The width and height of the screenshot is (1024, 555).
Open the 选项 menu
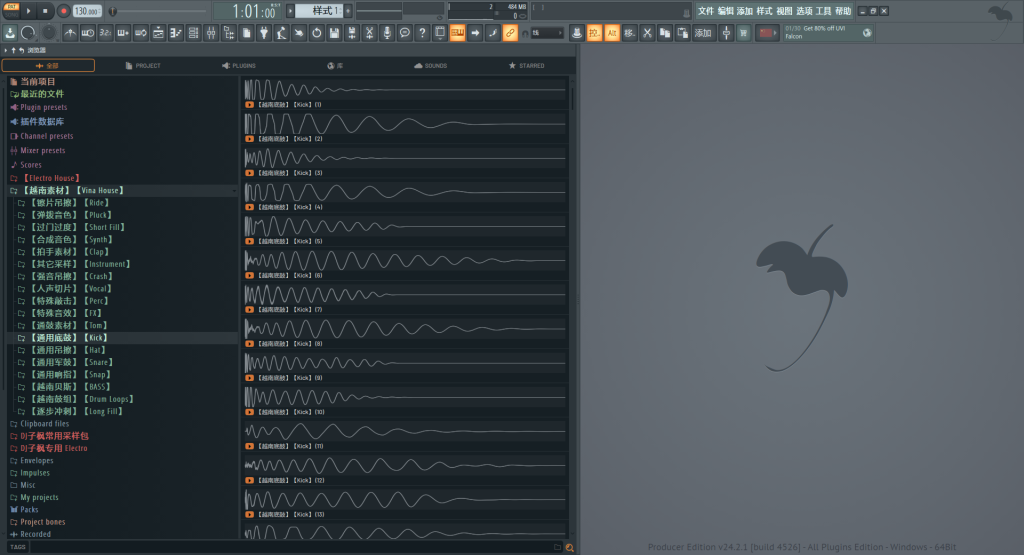[804, 11]
